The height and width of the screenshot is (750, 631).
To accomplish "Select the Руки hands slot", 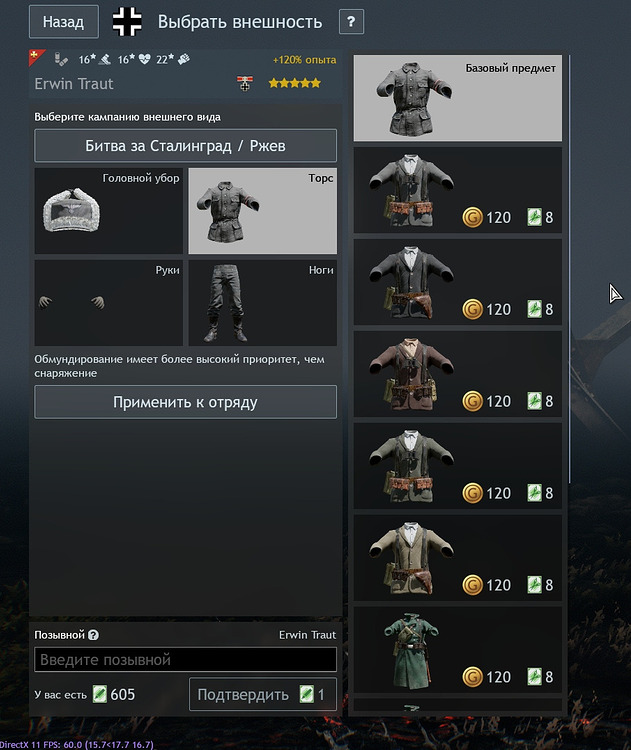I will tap(109, 303).
